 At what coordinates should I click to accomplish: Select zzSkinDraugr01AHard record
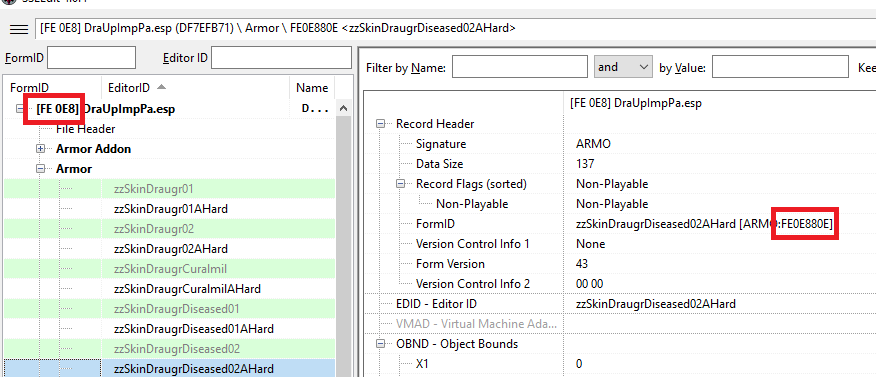coord(169,209)
